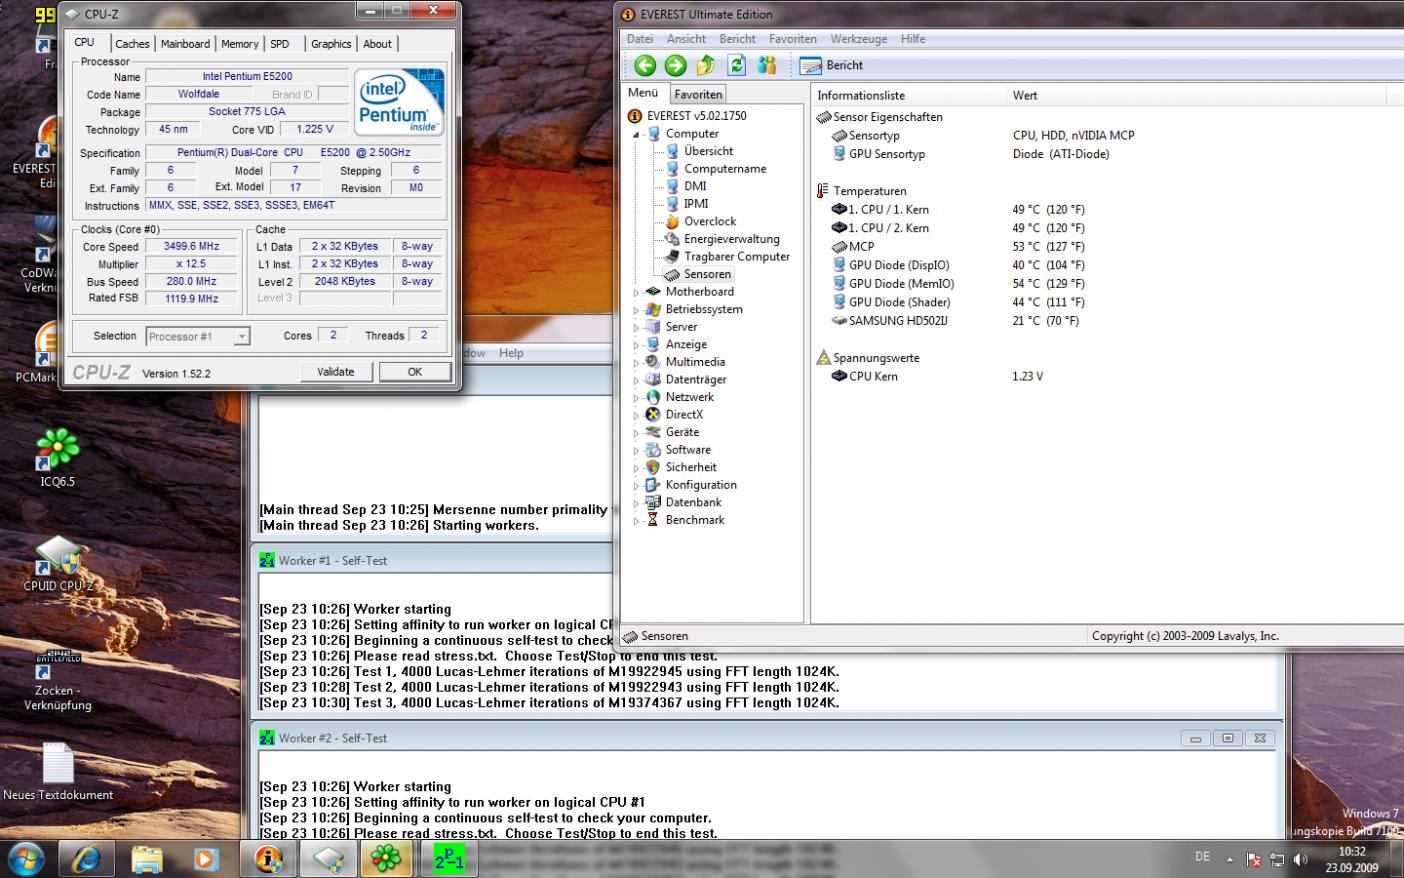Click the Prime95 taskbar icon
The image size is (1404, 878).
tap(448, 858)
